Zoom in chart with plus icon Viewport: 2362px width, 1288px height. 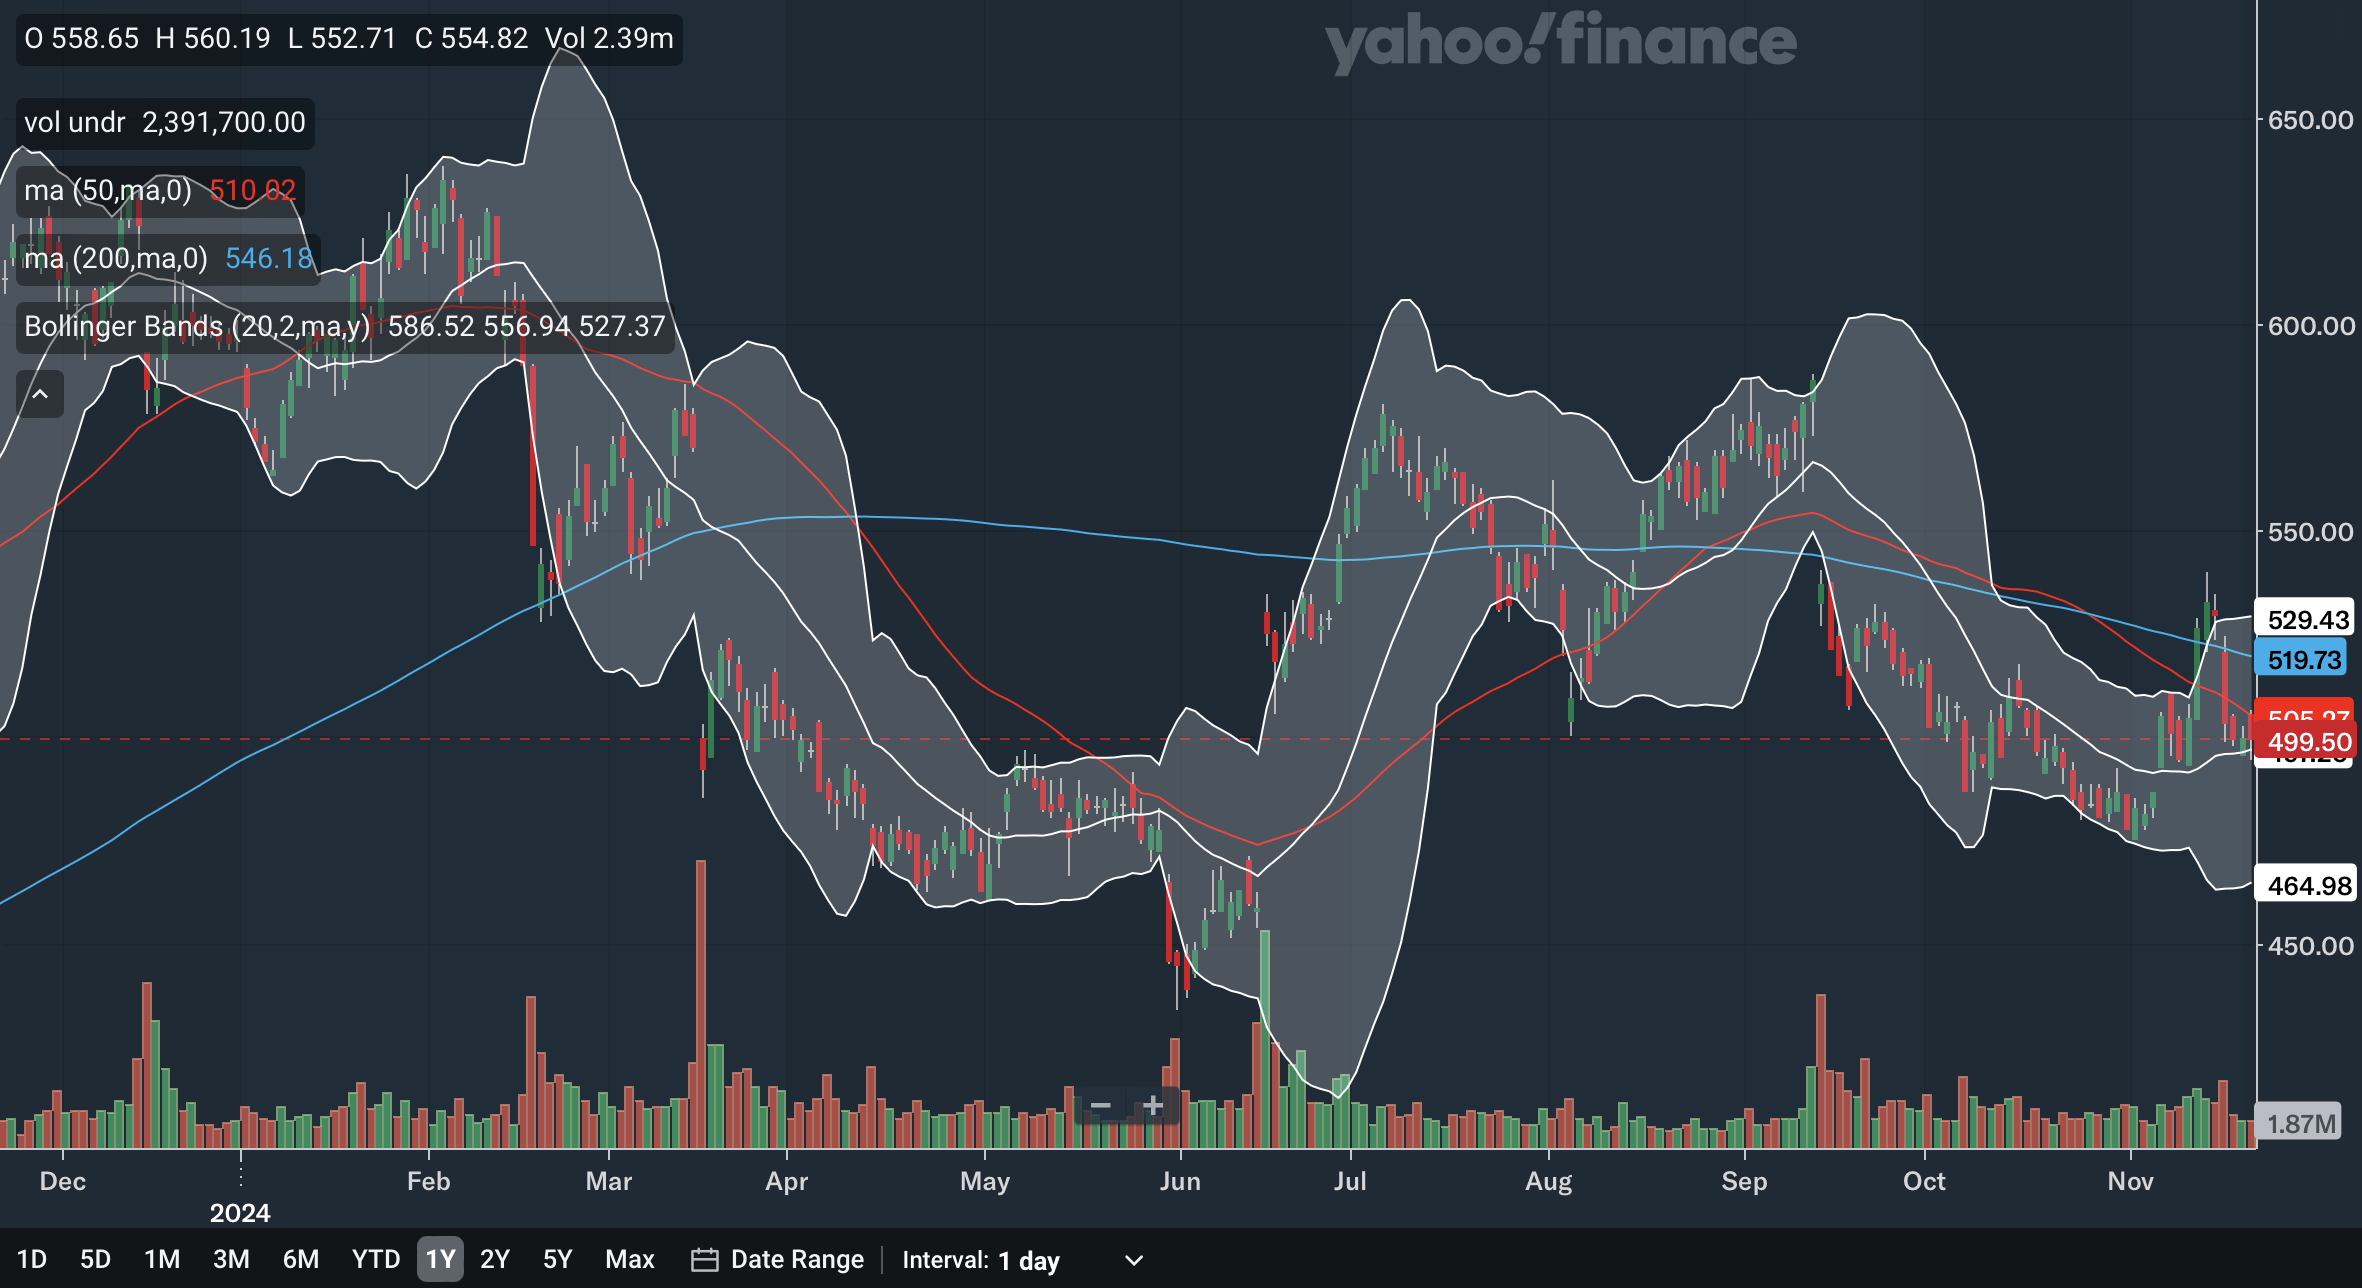click(1153, 1105)
